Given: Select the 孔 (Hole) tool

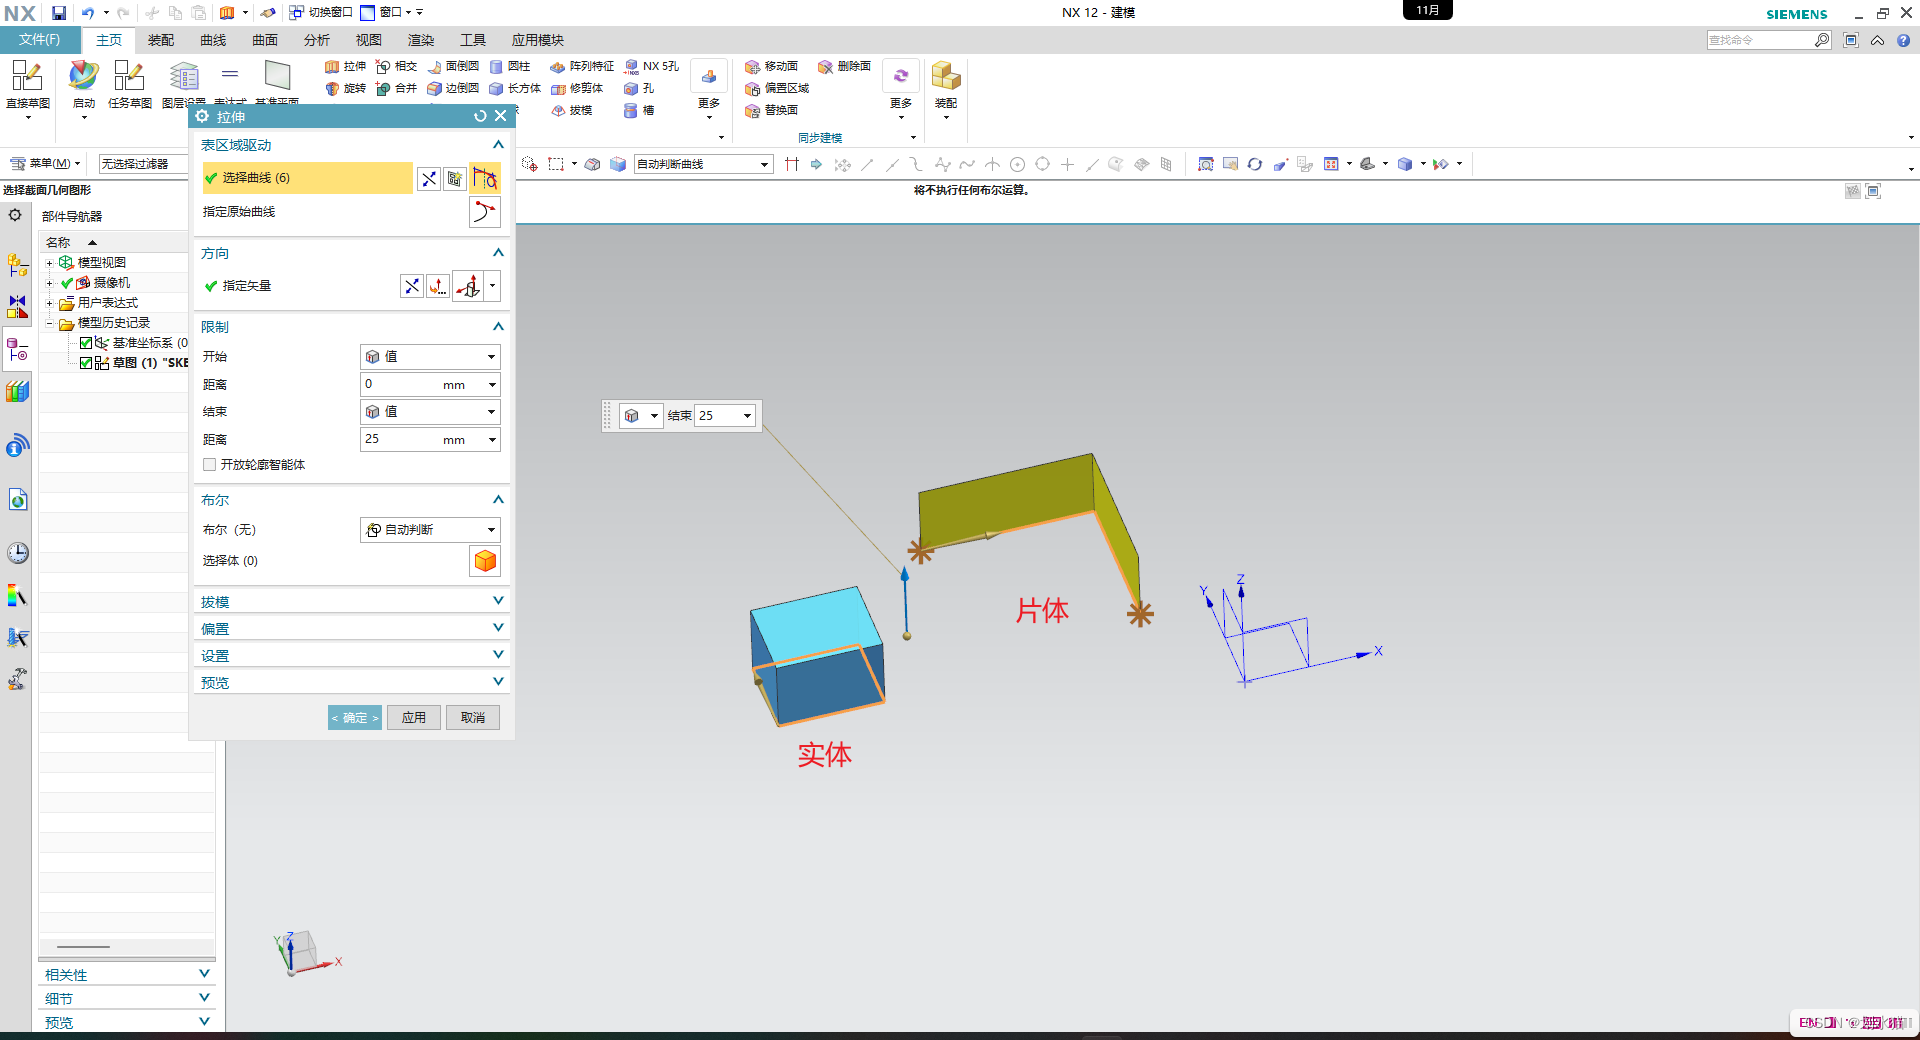Looking at the screenshot, I should click(639, 88).
